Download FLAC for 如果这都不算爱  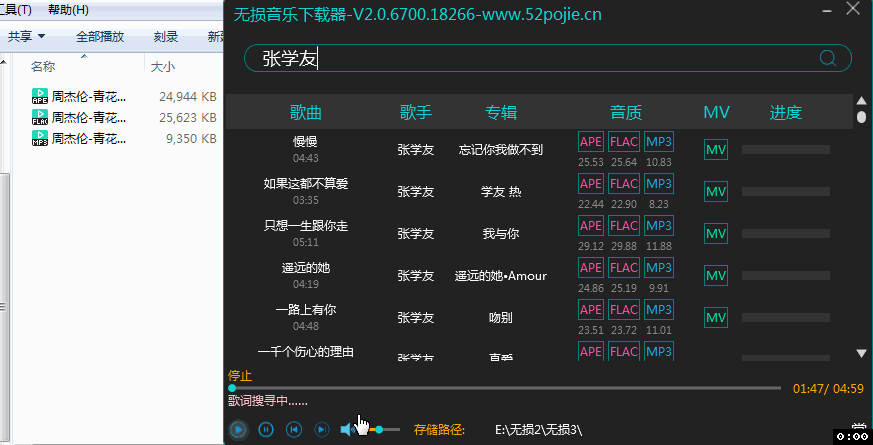pyautogui.click(x=624, y=184)
